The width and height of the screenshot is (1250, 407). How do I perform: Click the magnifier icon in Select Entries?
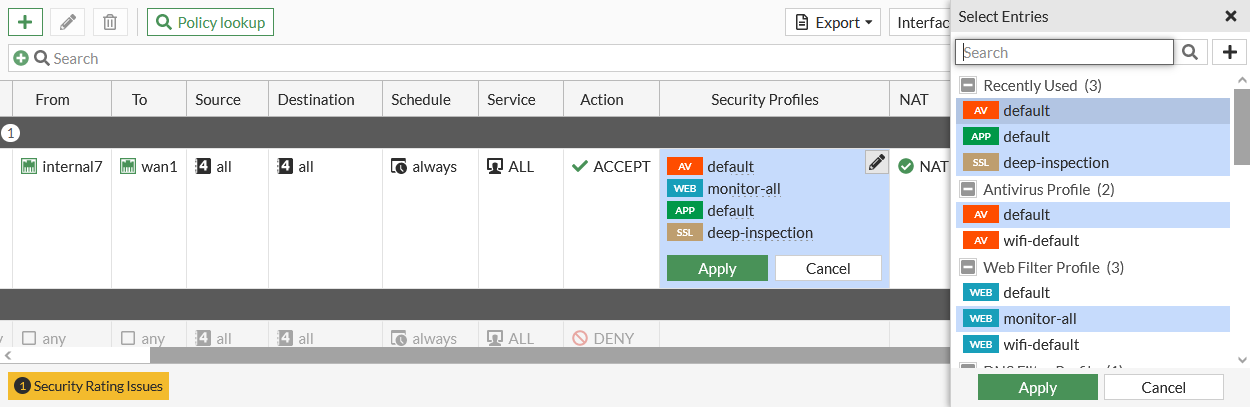tap(1190, 52)
